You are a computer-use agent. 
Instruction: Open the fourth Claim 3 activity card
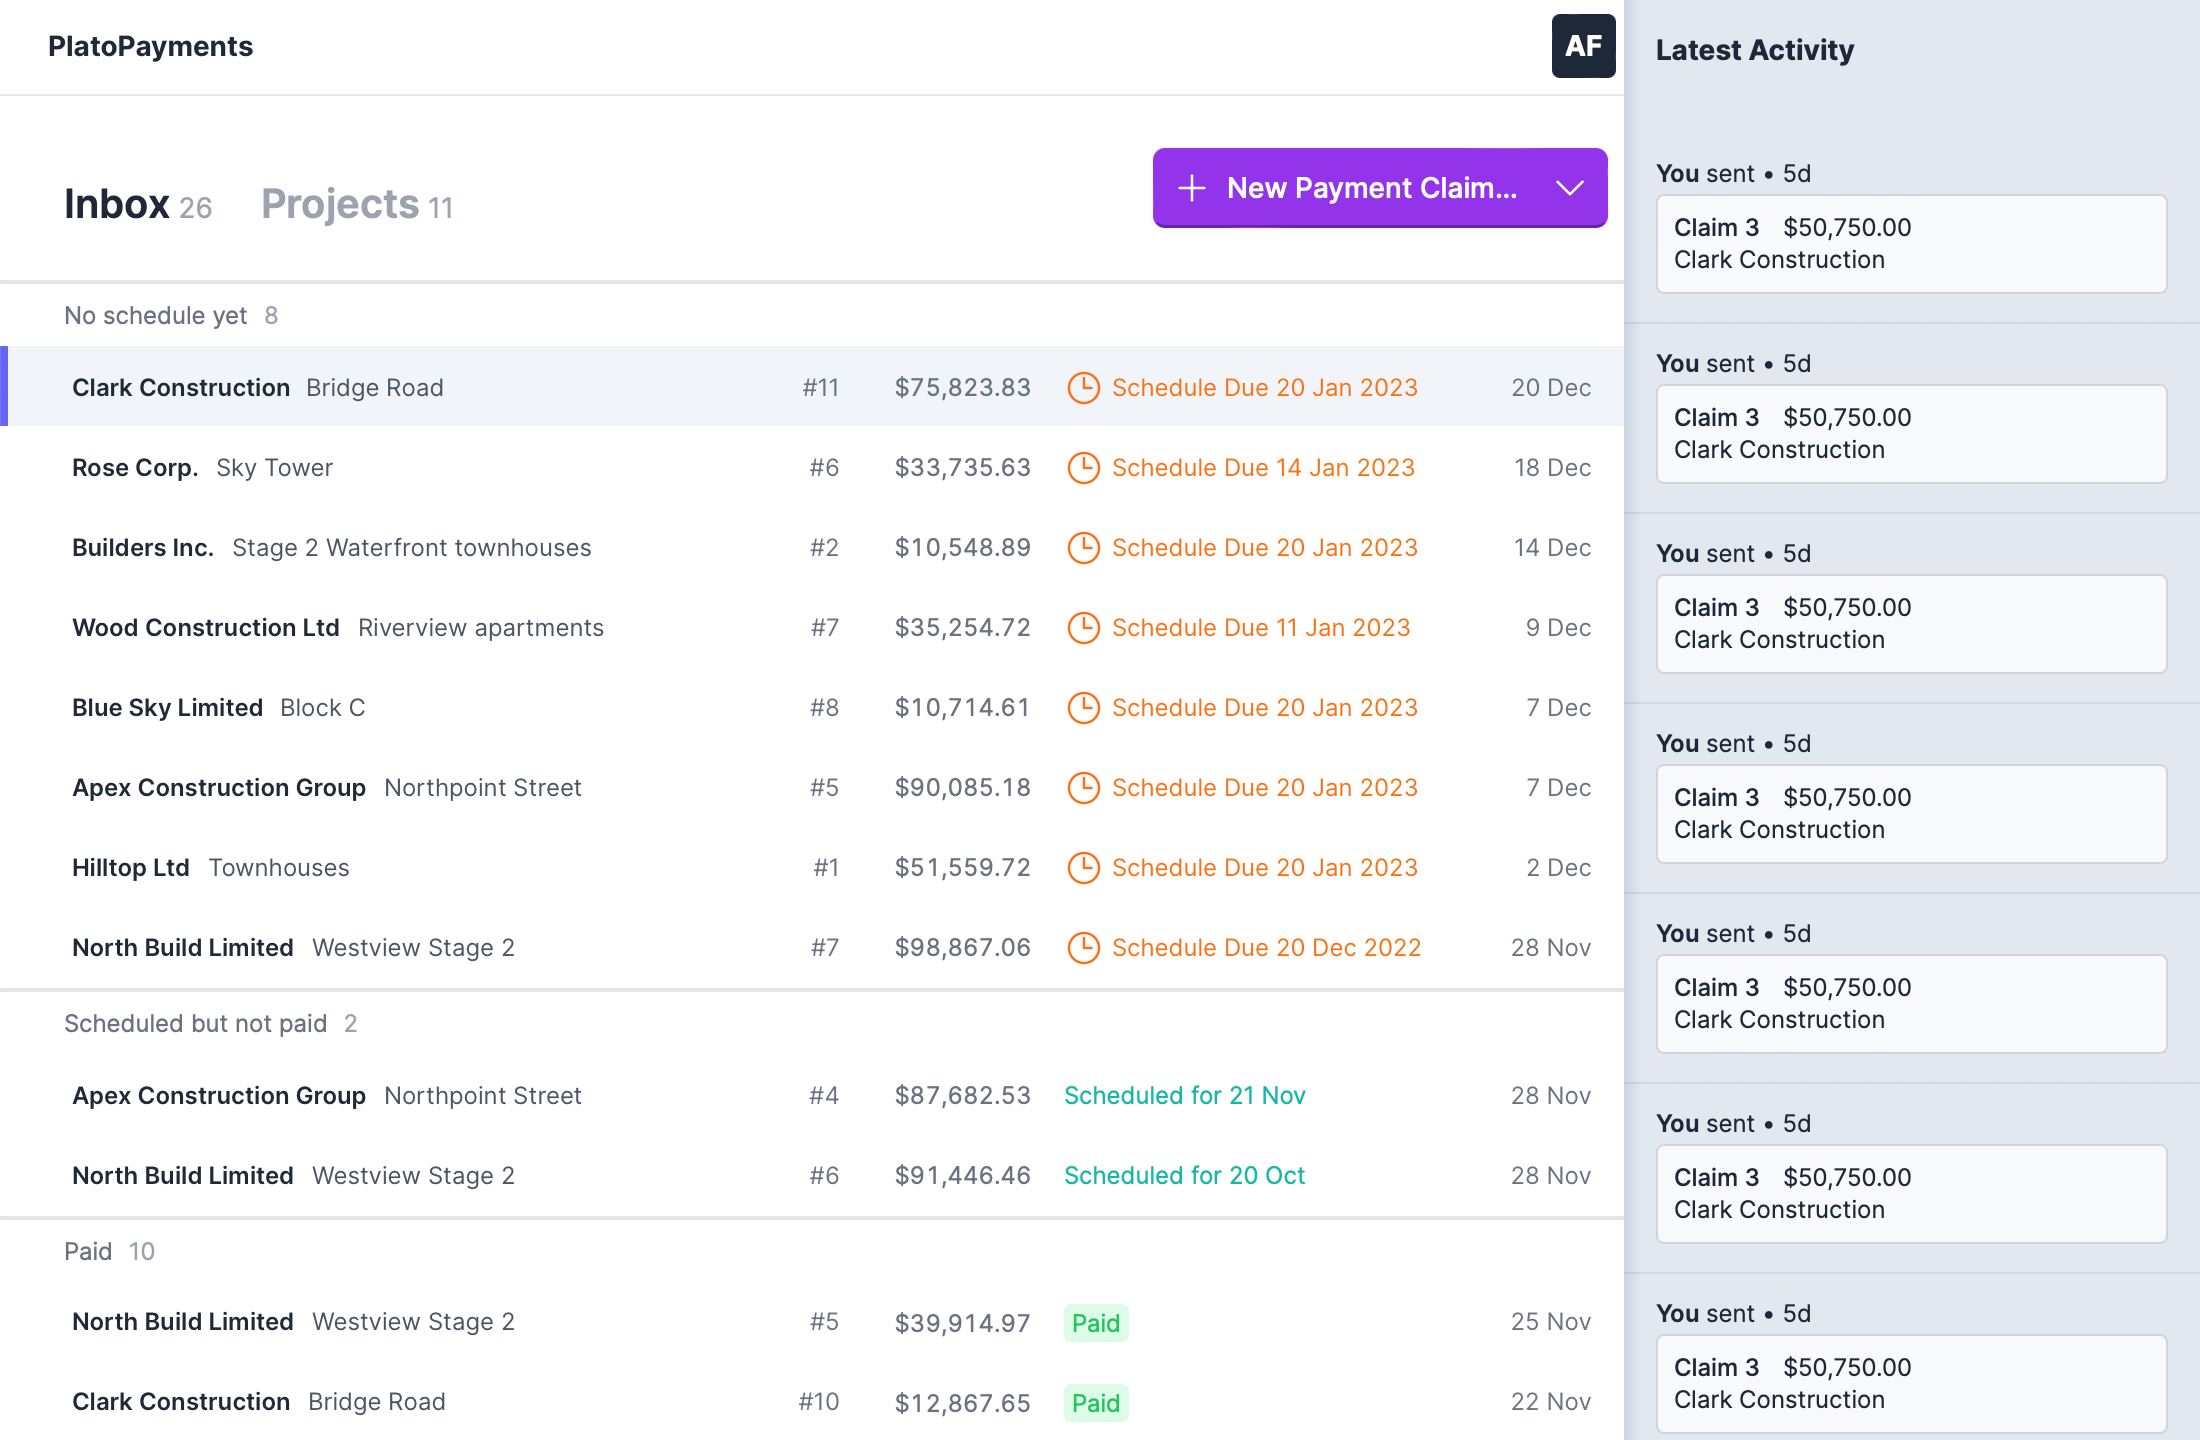pyautogui.click(x=1912, y=814)
